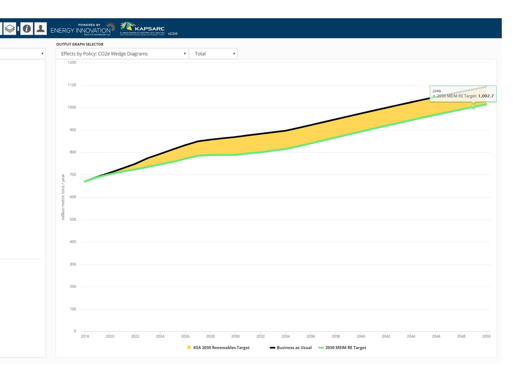Viewport: 519px width, 380px height.
Task: Click the version number beside KAPSARC logo
Action: [173, 34]
